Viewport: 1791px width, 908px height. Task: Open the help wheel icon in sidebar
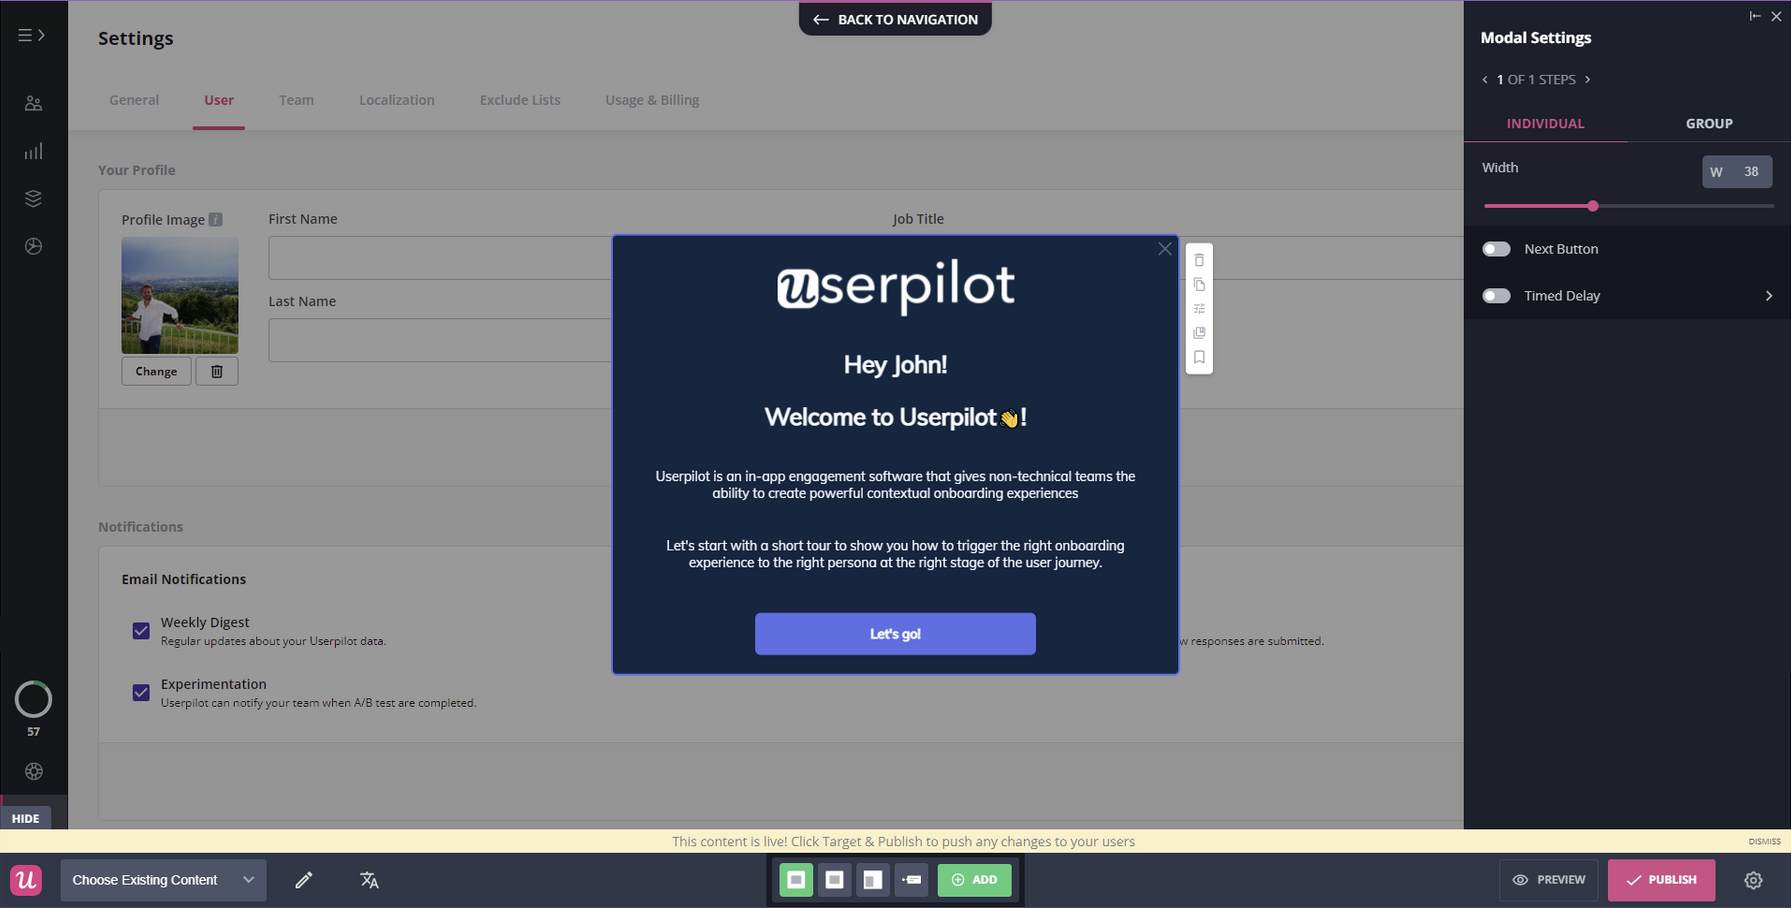[34, 771]
